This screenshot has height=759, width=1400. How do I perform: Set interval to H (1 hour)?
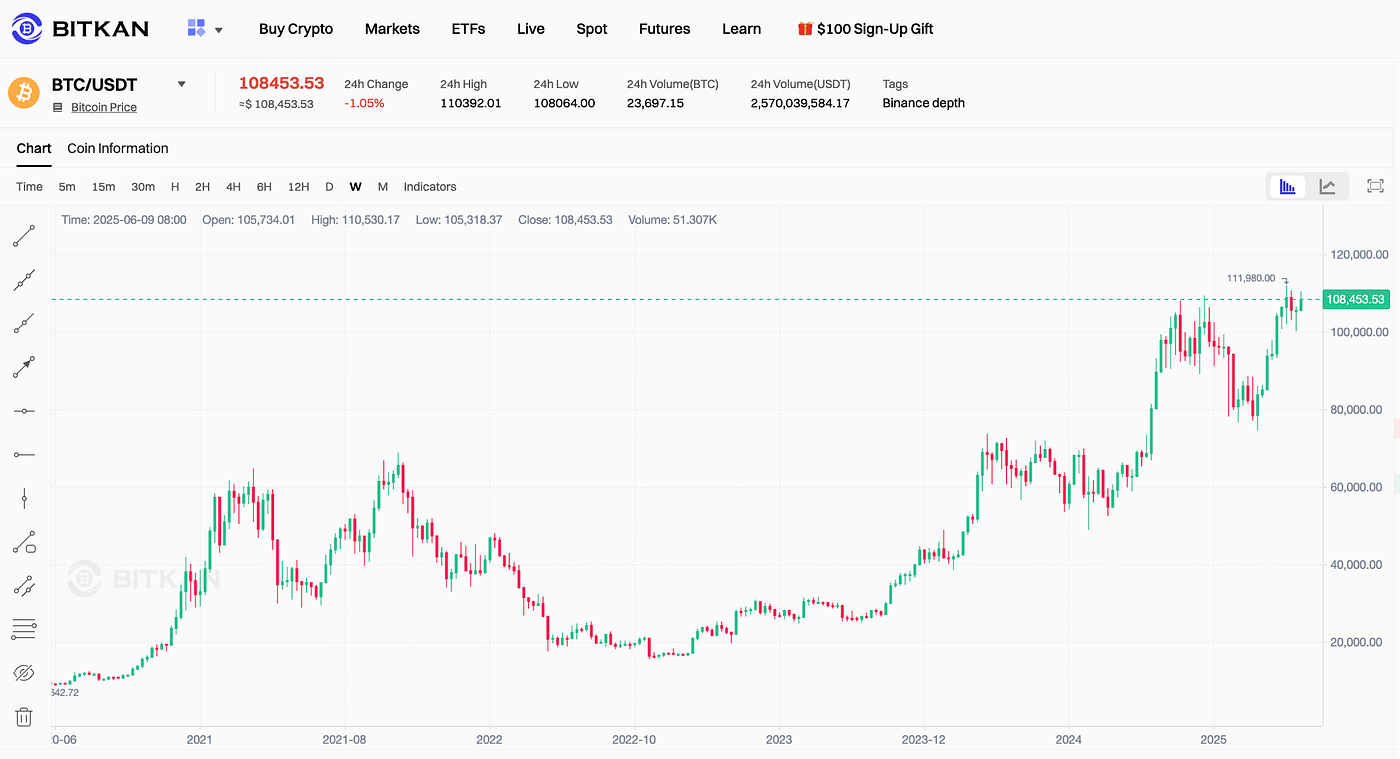[175, 187]
